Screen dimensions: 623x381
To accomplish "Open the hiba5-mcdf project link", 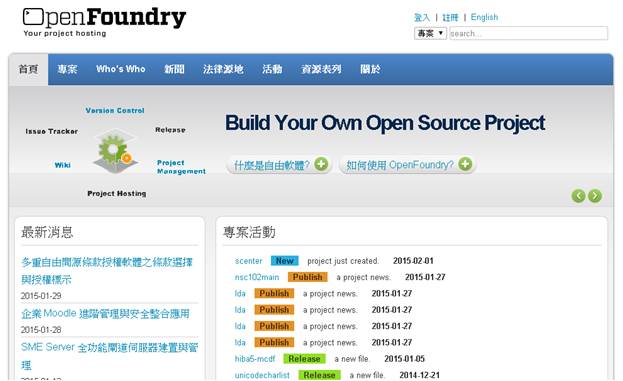I will (255, 359).
